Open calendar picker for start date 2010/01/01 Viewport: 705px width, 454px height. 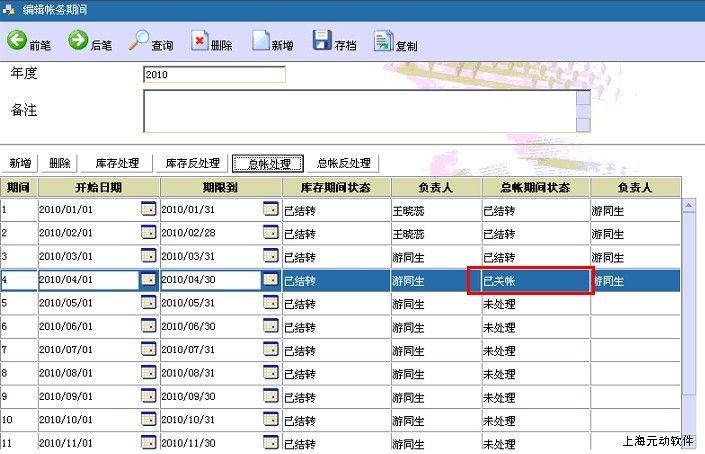(148, 209)
